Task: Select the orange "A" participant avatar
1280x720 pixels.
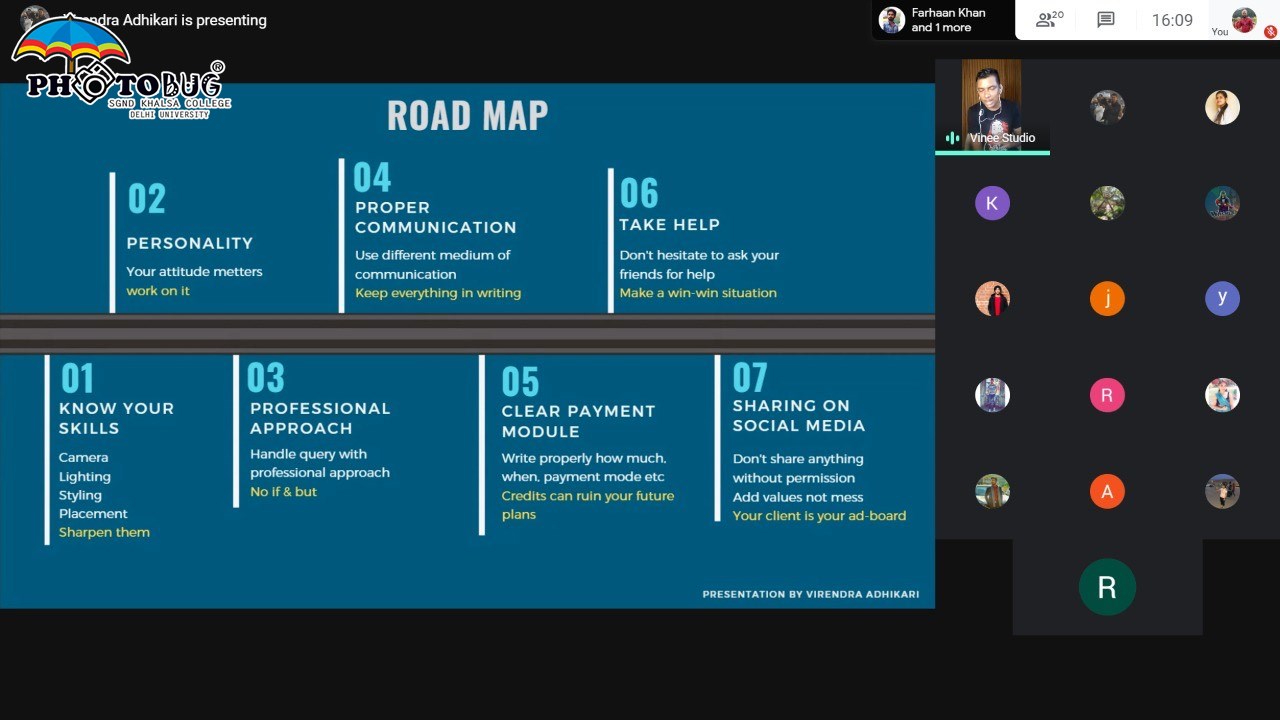Action: 1107,491
